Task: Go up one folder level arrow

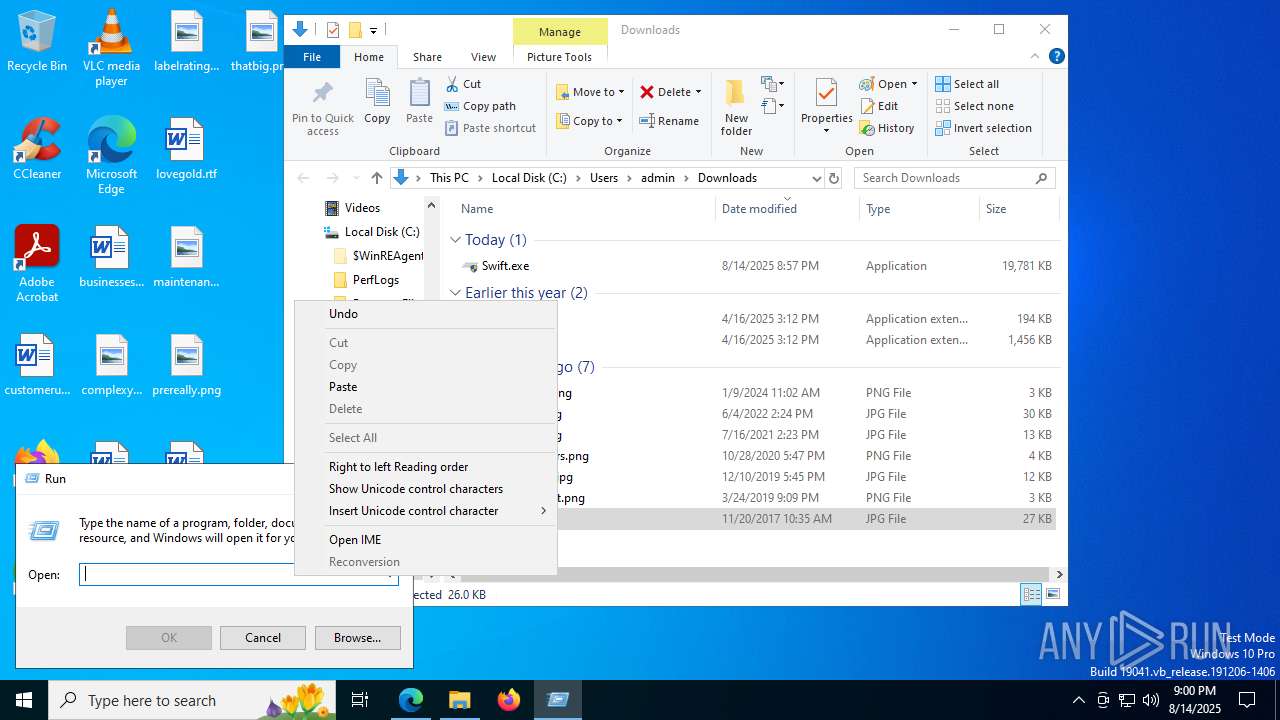Action: [x=376, y=178]
